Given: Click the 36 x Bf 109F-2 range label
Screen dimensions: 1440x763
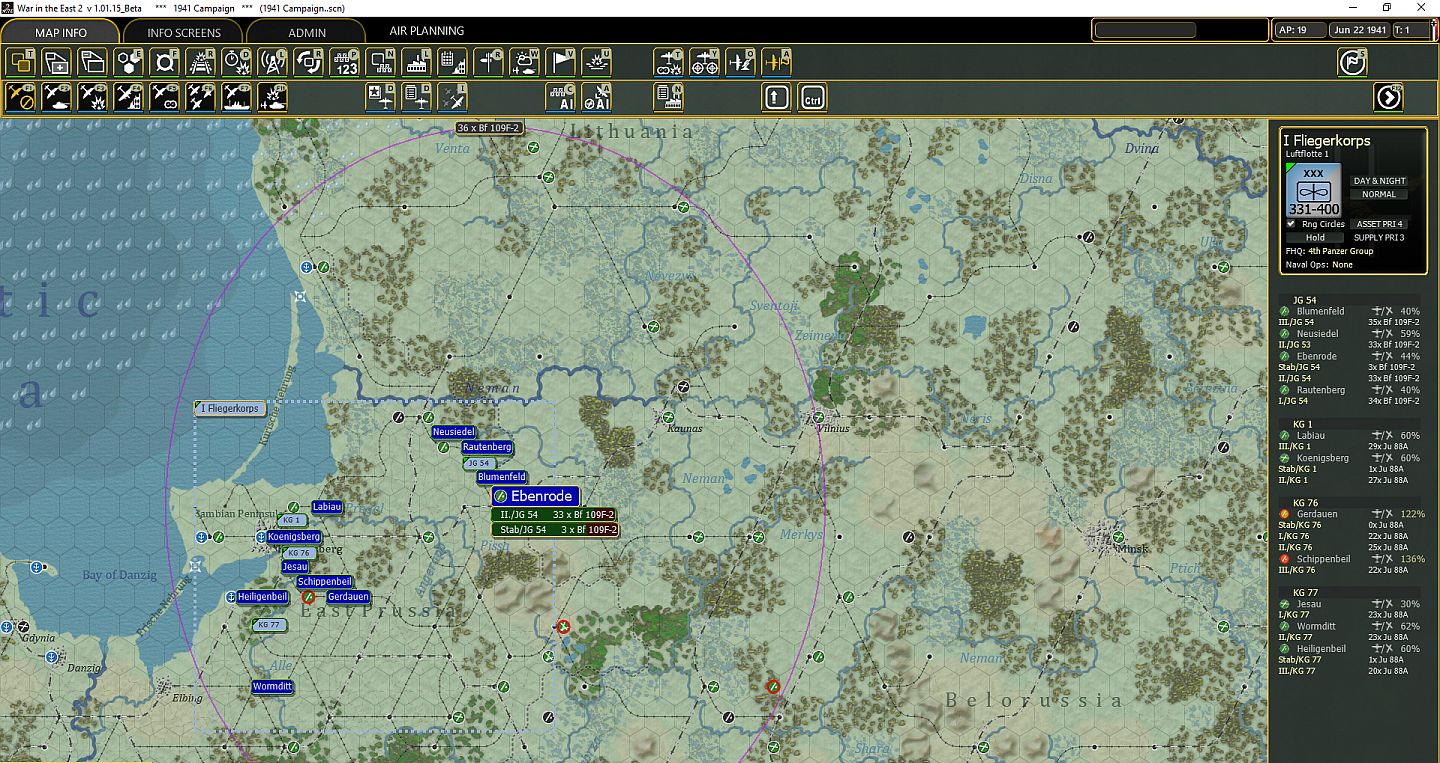Looking at the screenshot, I should [x=489, y=128].
